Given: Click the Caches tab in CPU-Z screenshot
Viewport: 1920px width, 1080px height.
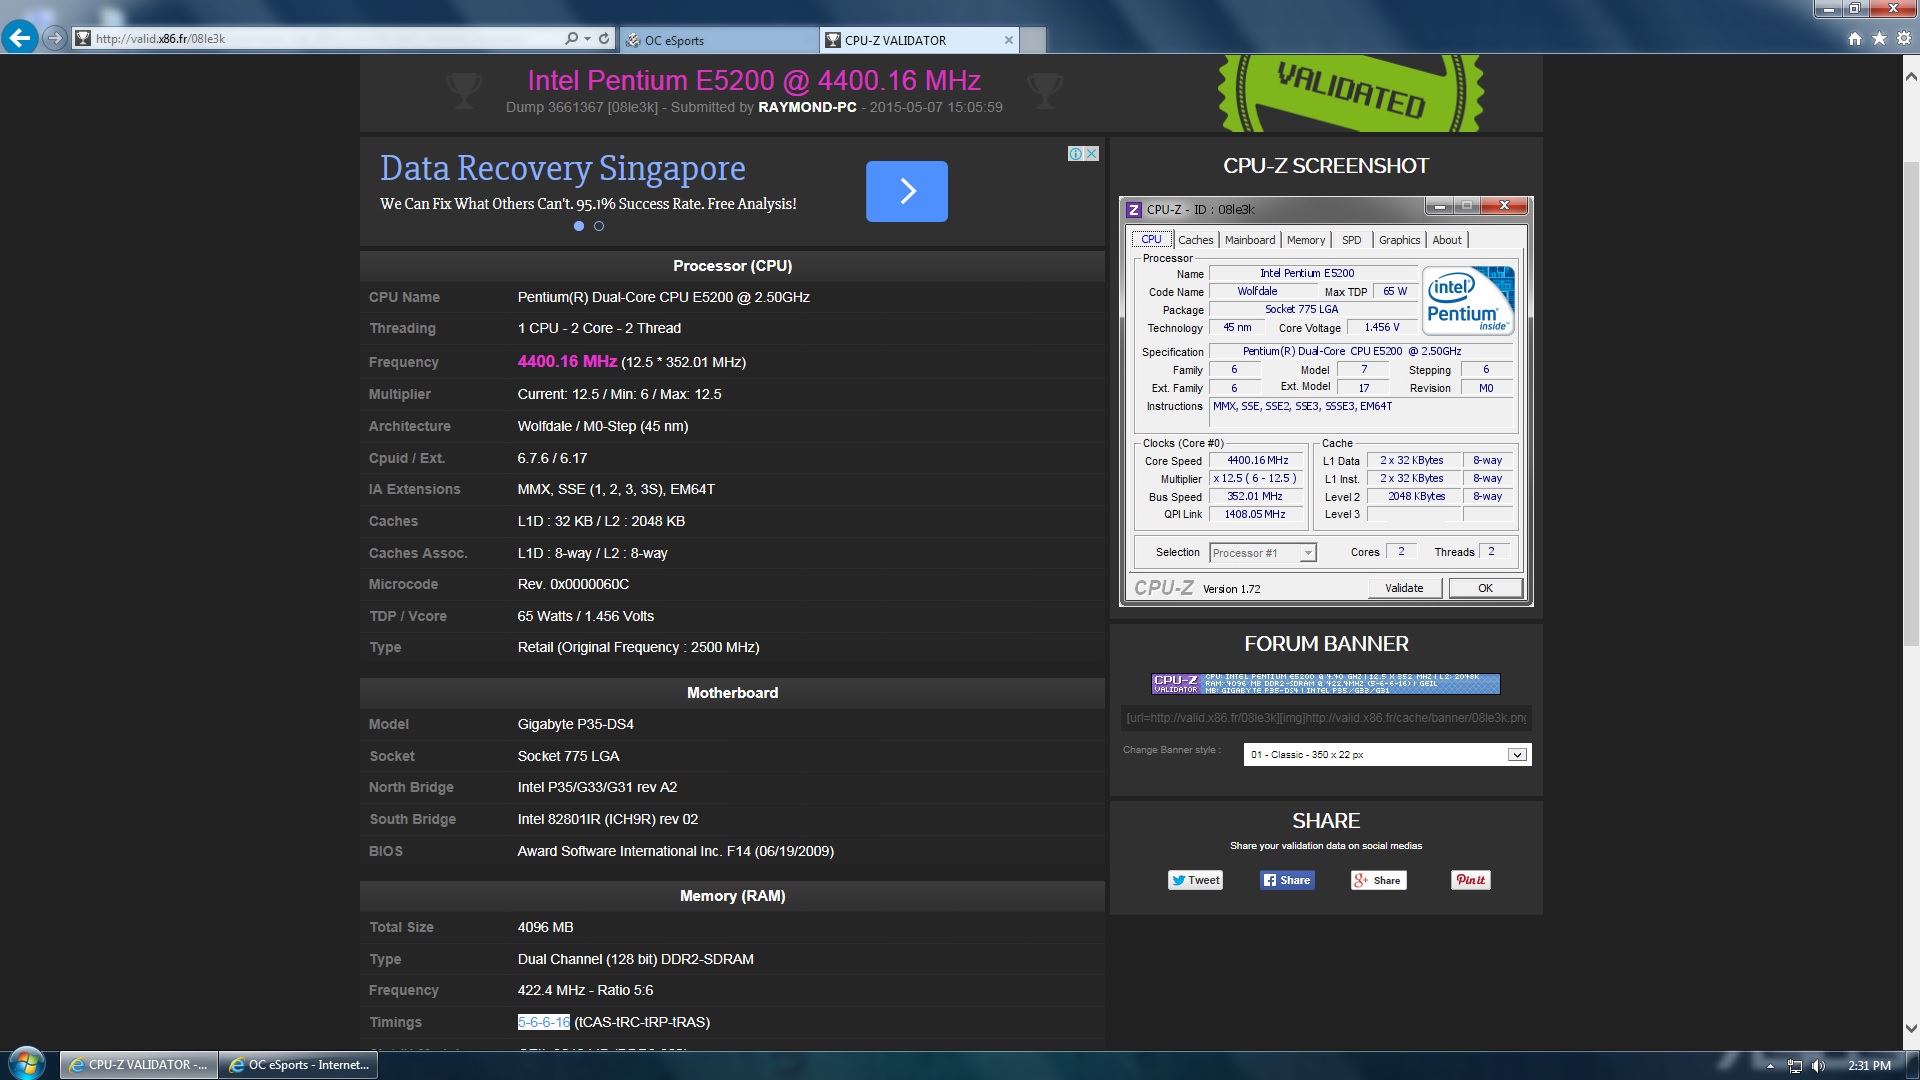Looking at the screenshot, I should click(x=1195, y=240).
